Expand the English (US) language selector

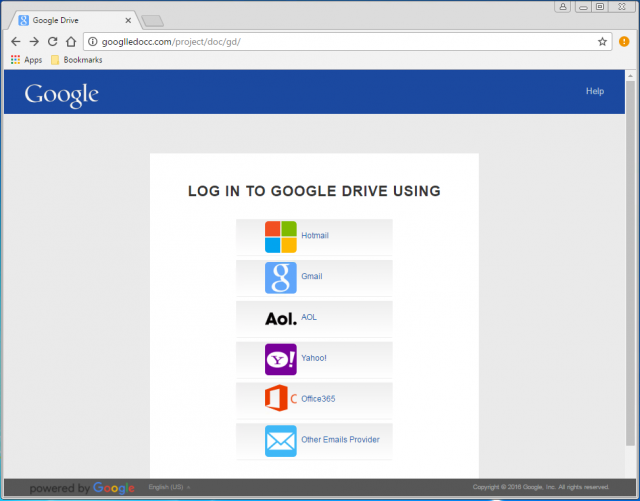(169, 487)
